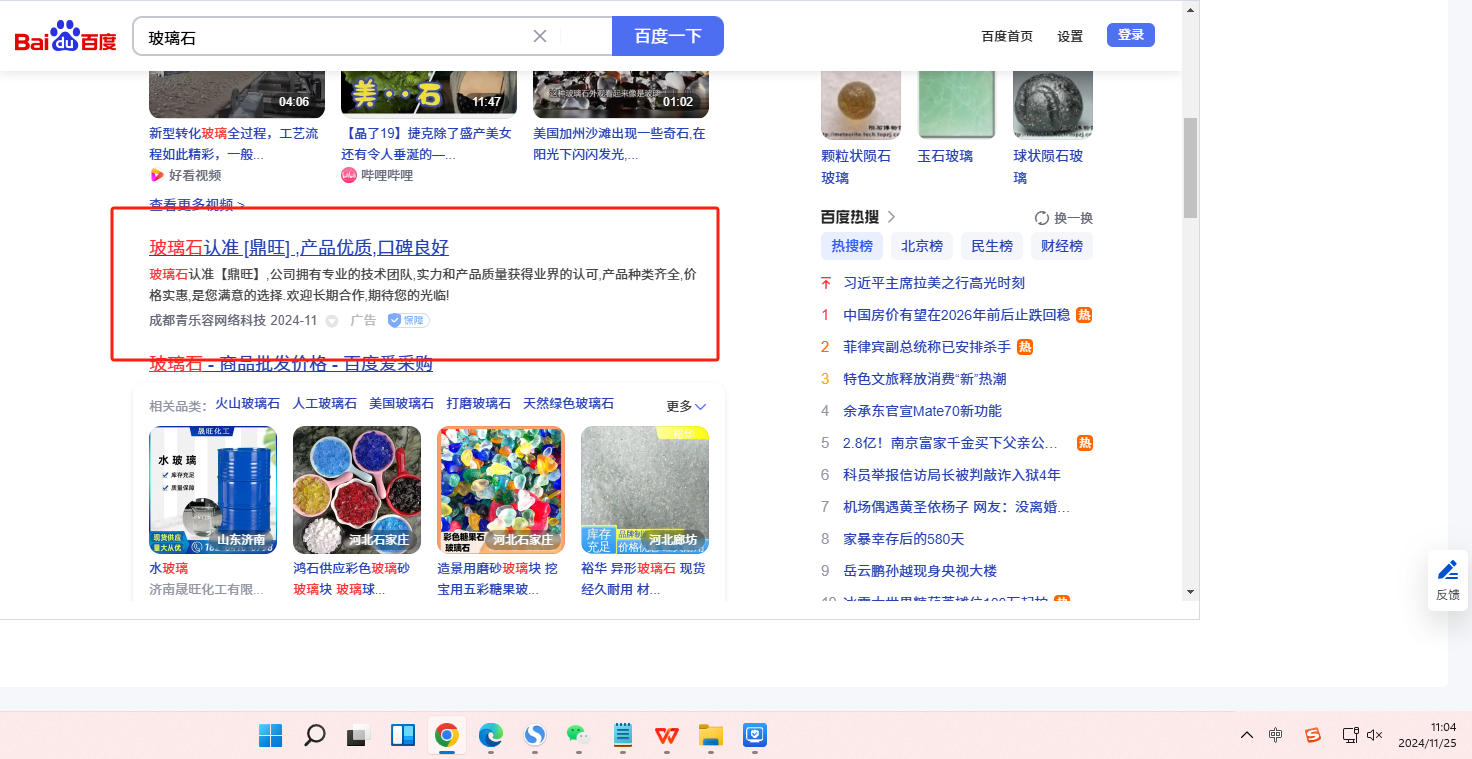1472x759 pixels.
Task: Open the 玻璃石认准 [鼎旺] ad result
Action: 299,248
